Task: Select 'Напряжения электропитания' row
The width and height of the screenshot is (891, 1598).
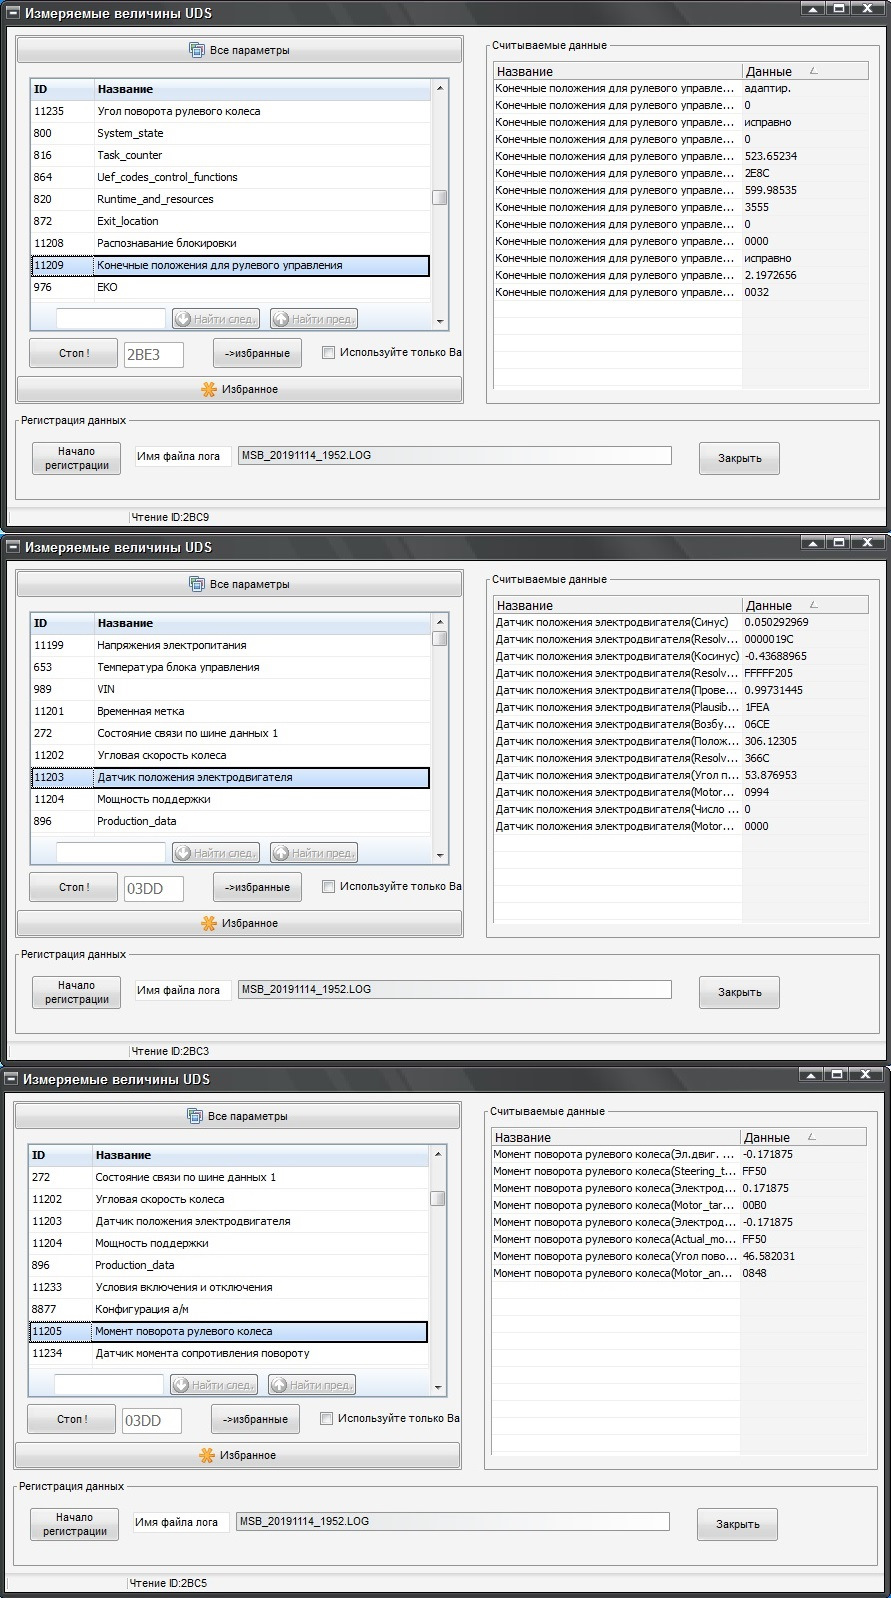Action: pos(230,645)
